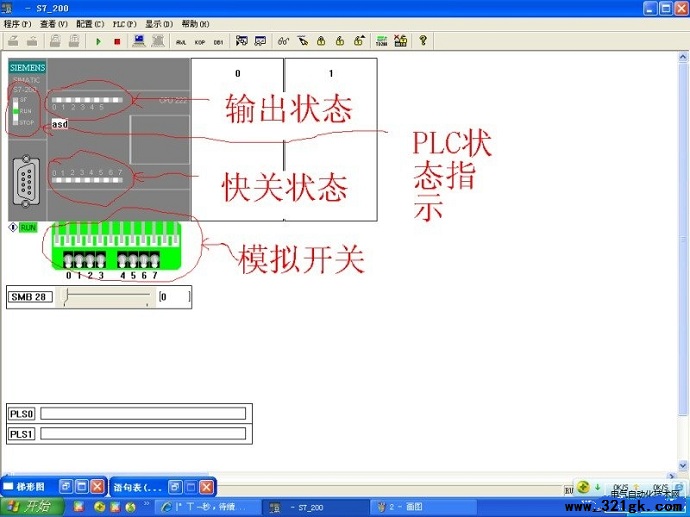Click the red-X configuration toolbar icon
Screen dimensions: 690x517
point(400,41)
